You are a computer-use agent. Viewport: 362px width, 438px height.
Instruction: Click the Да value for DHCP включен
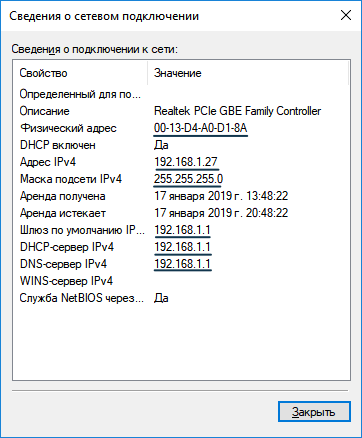click(161, 145)
